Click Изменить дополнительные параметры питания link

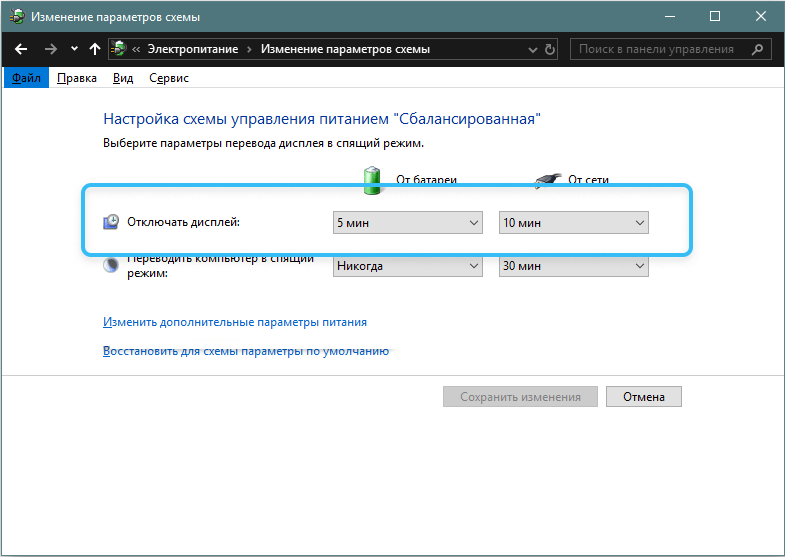point(235,322)
